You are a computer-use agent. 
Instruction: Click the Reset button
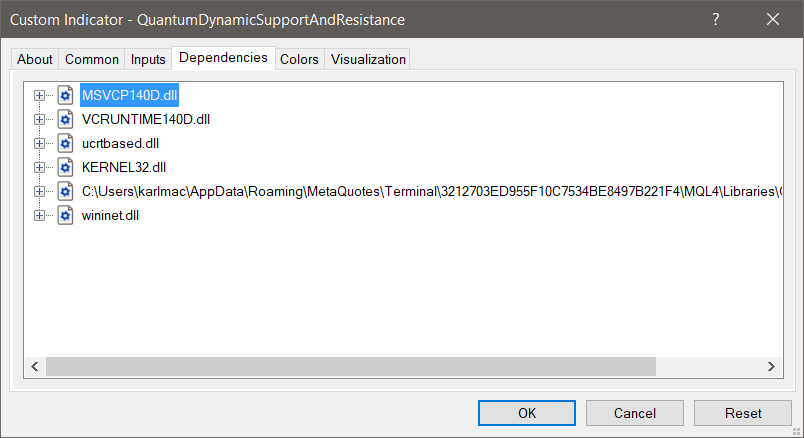click(743, 413)
